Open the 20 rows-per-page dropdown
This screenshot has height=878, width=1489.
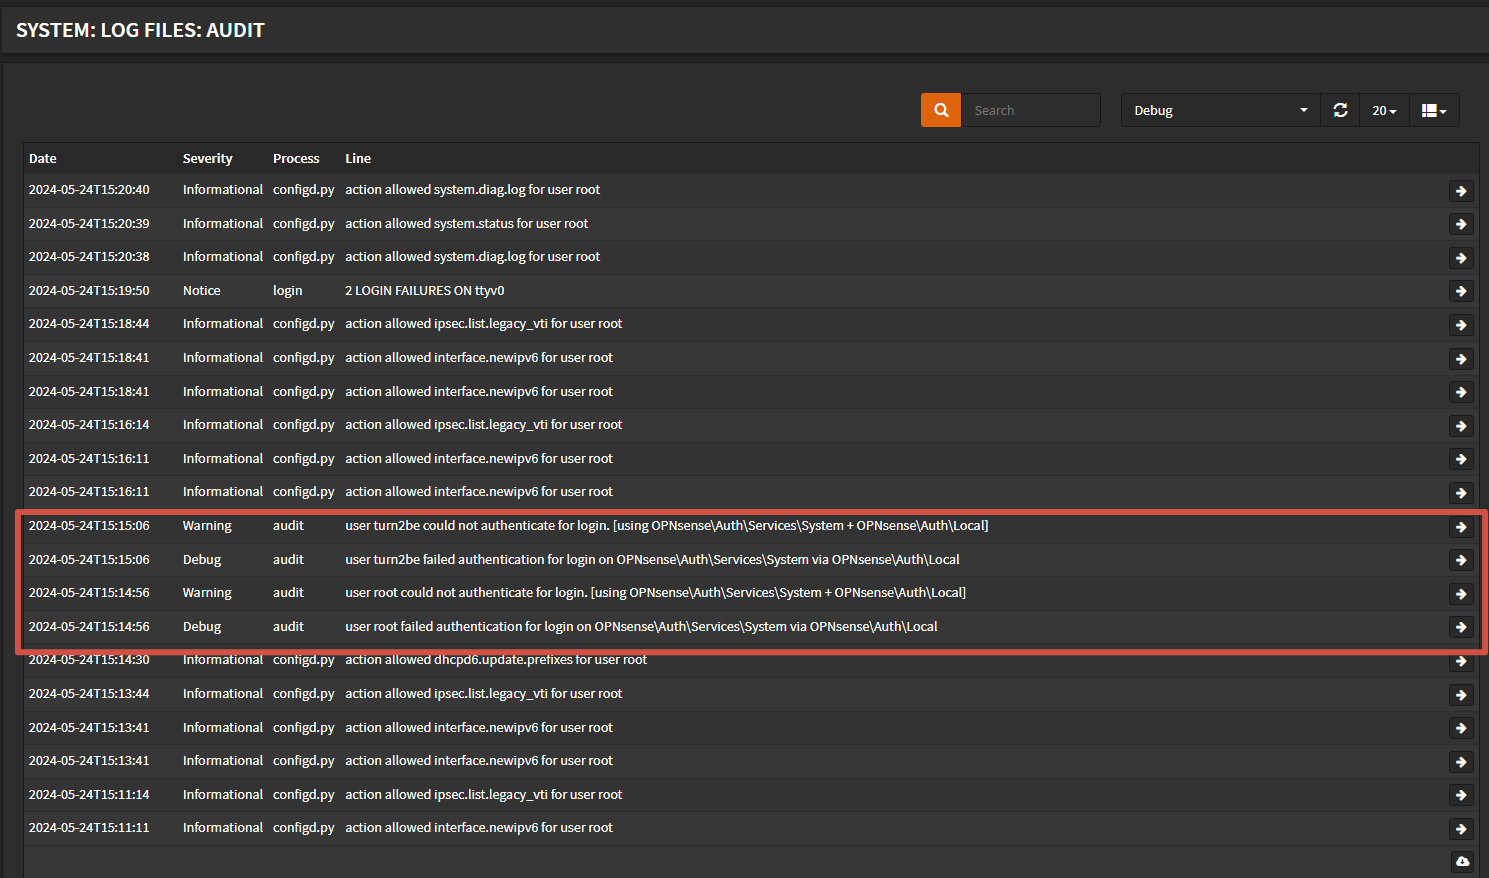coord(1384,110)
